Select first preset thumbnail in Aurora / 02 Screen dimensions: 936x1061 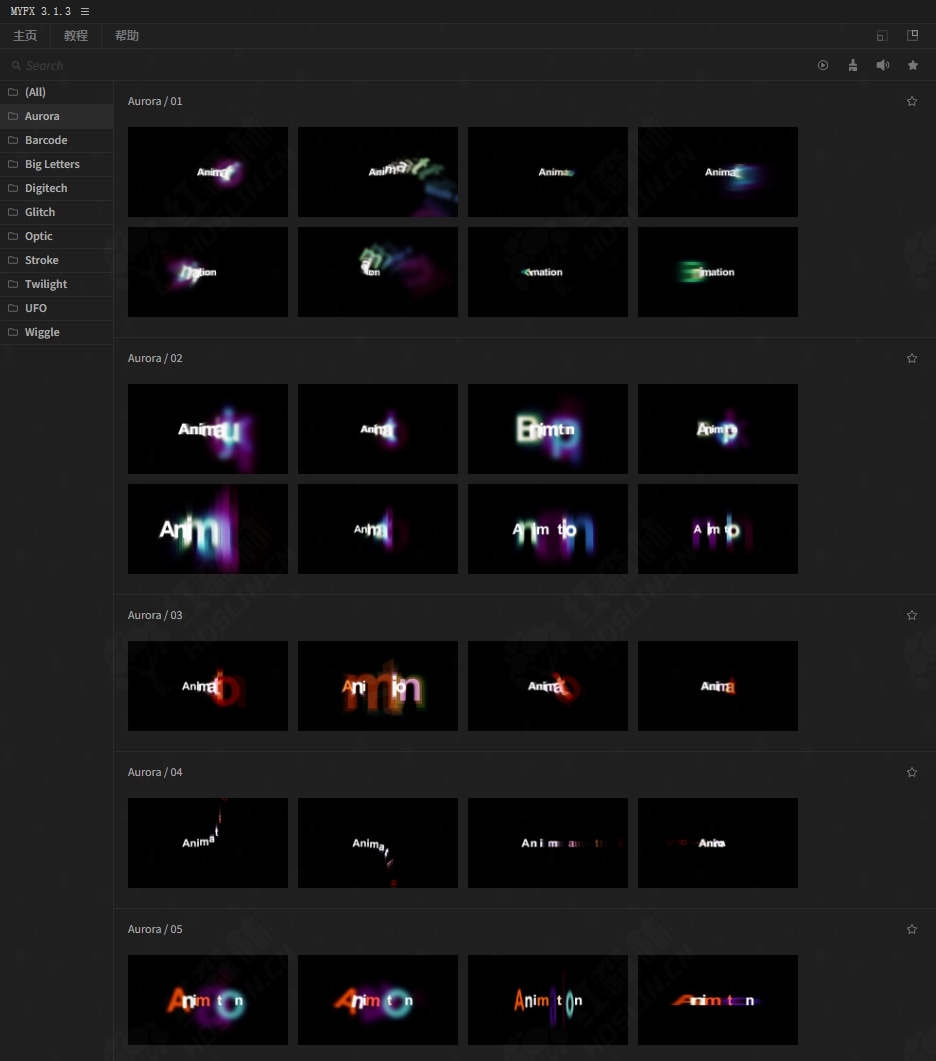pyautogui.click(x=208, y=429)
